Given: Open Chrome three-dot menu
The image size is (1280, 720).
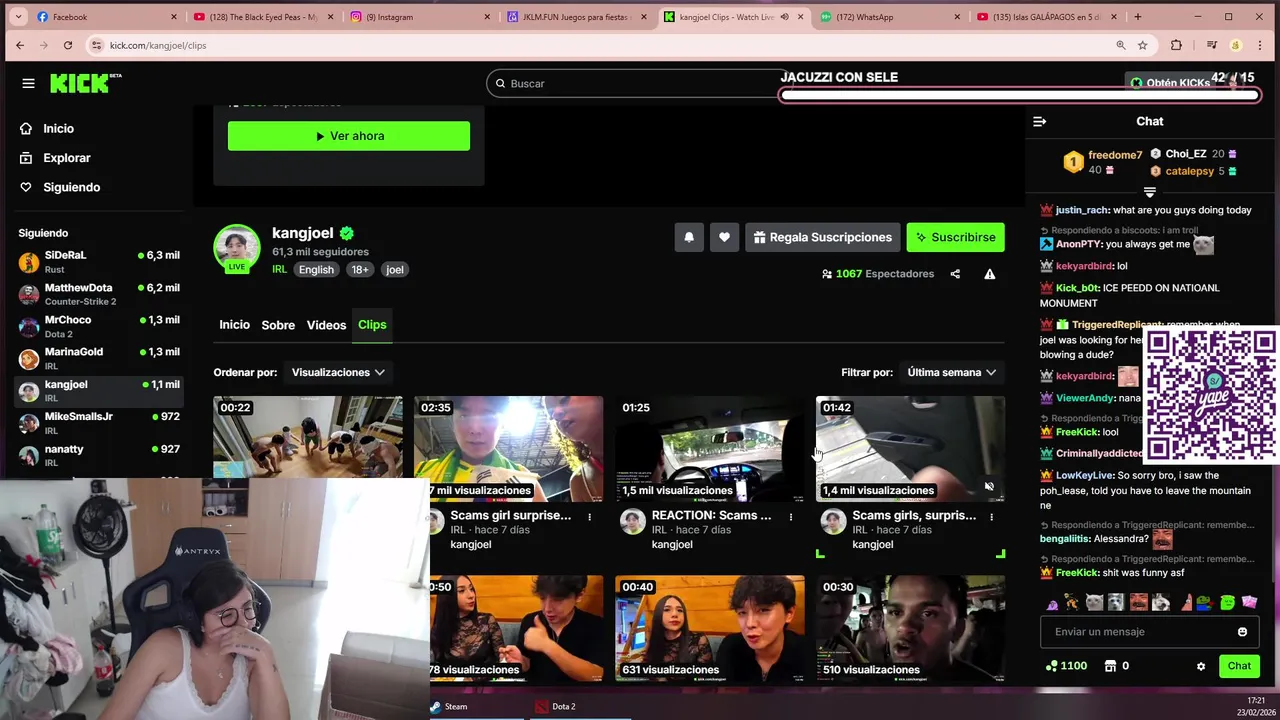Looking at the screenshot, I should pyautogui.click(x=1260, y=45).
